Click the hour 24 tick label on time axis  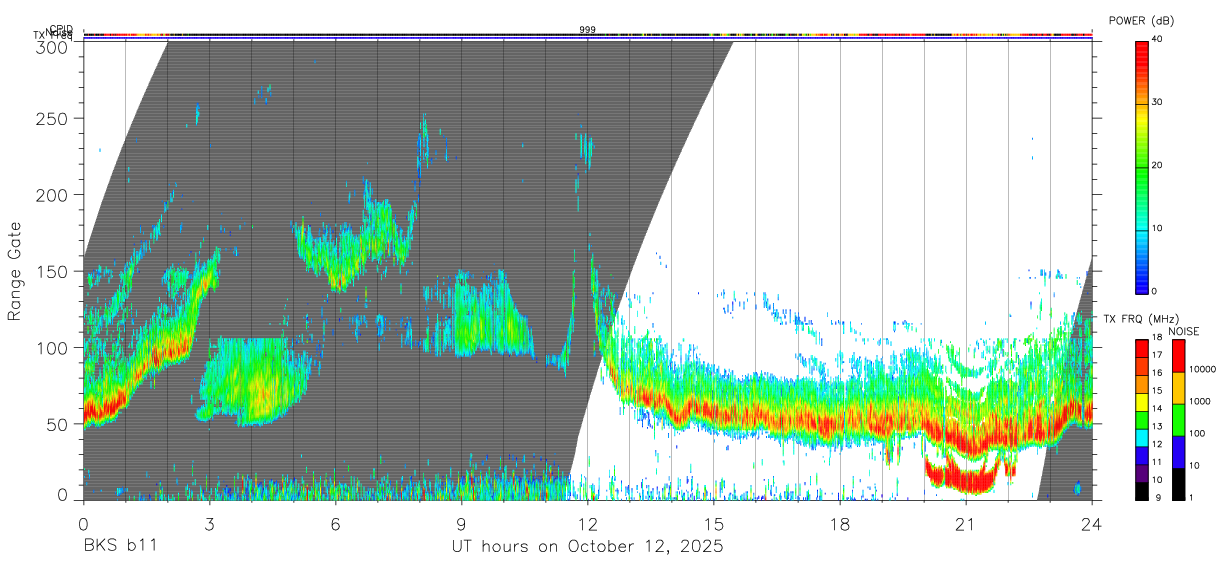click(x=1092, y=524)
